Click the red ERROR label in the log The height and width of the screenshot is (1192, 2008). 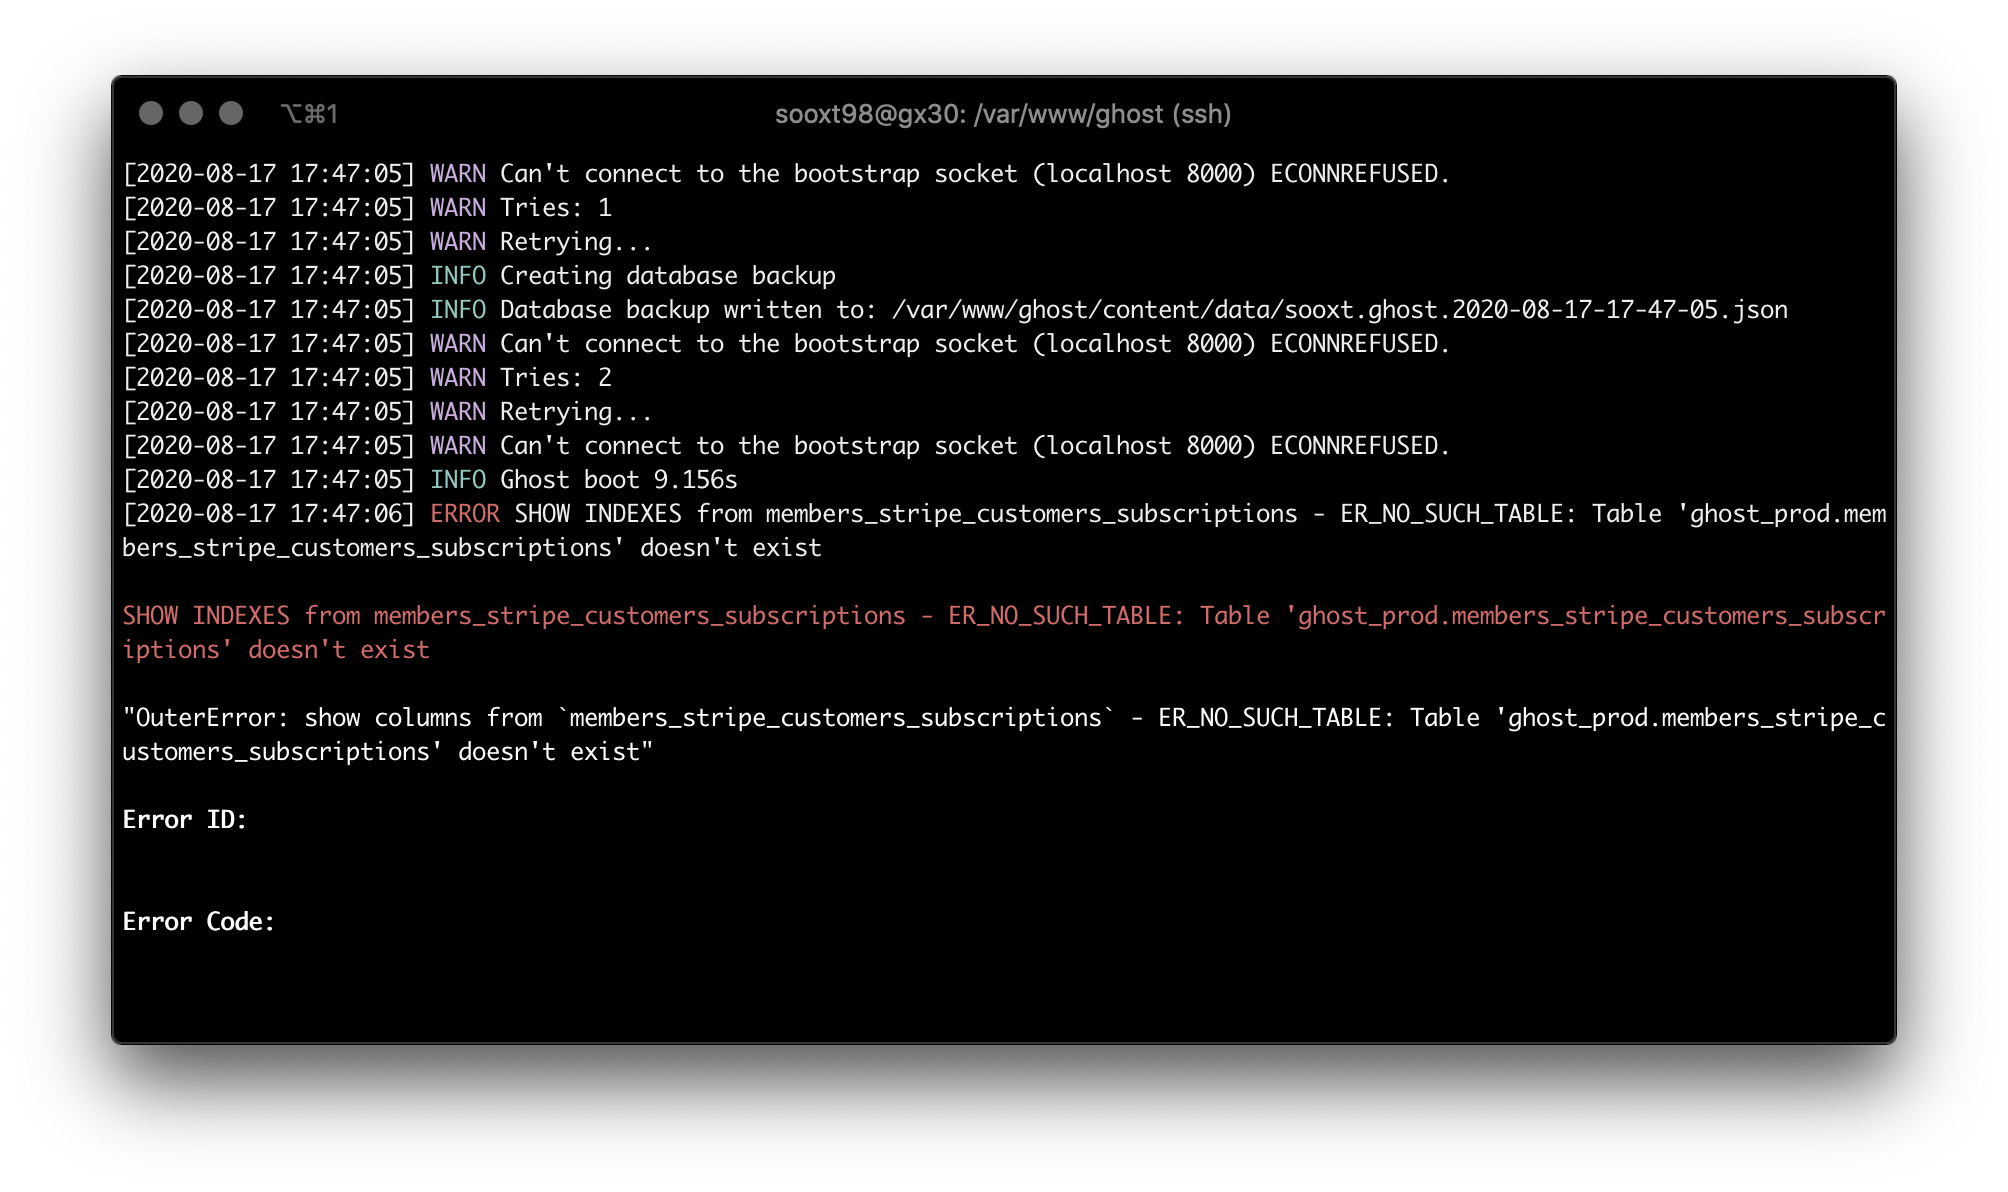click(x=464, y=514)
